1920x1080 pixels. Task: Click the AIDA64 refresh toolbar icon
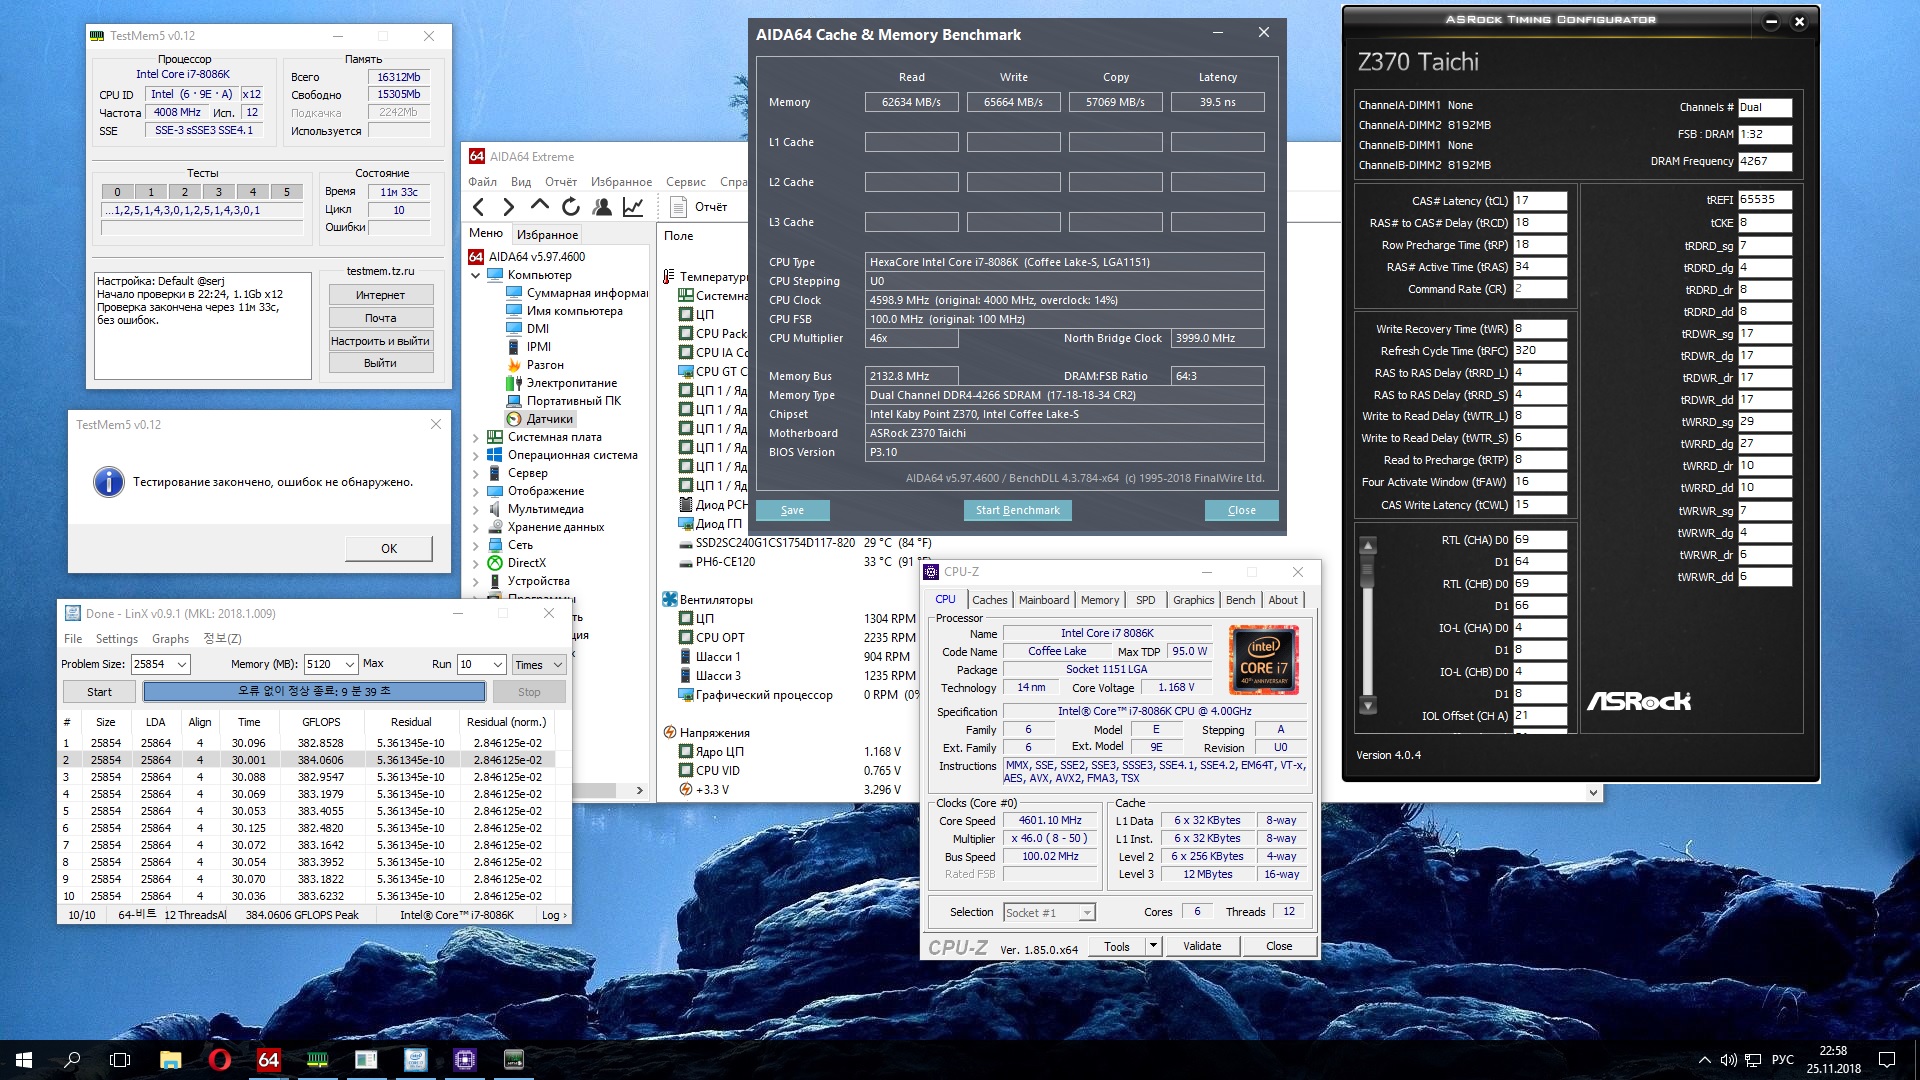click(x=570, y=207)
